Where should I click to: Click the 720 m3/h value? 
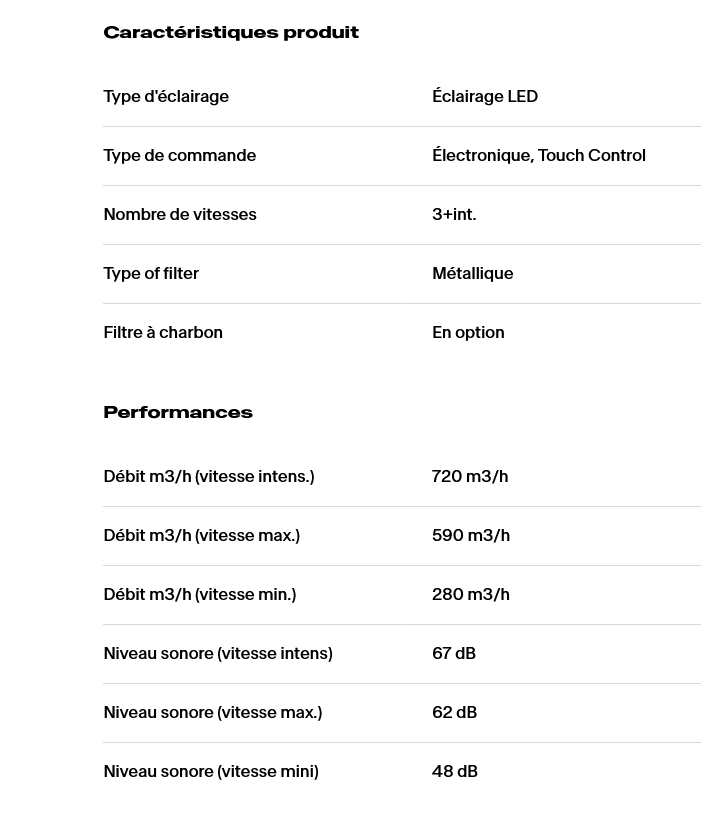[x=470, y=477]
